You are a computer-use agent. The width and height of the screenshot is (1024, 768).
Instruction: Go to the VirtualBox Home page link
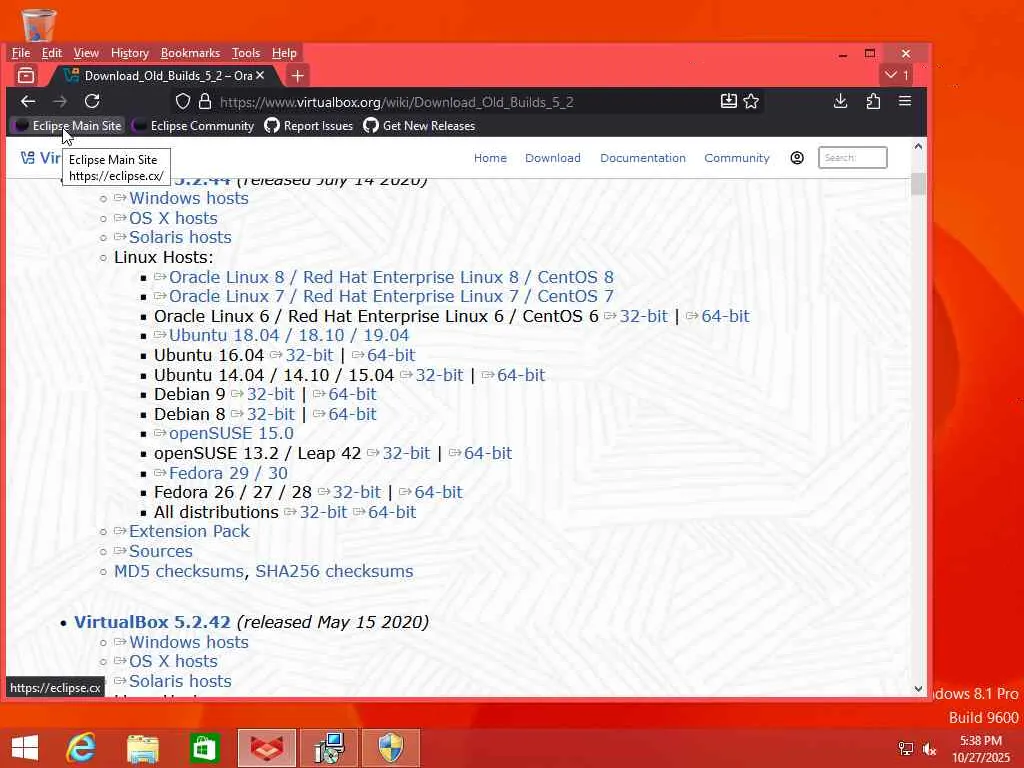(490, 158)
